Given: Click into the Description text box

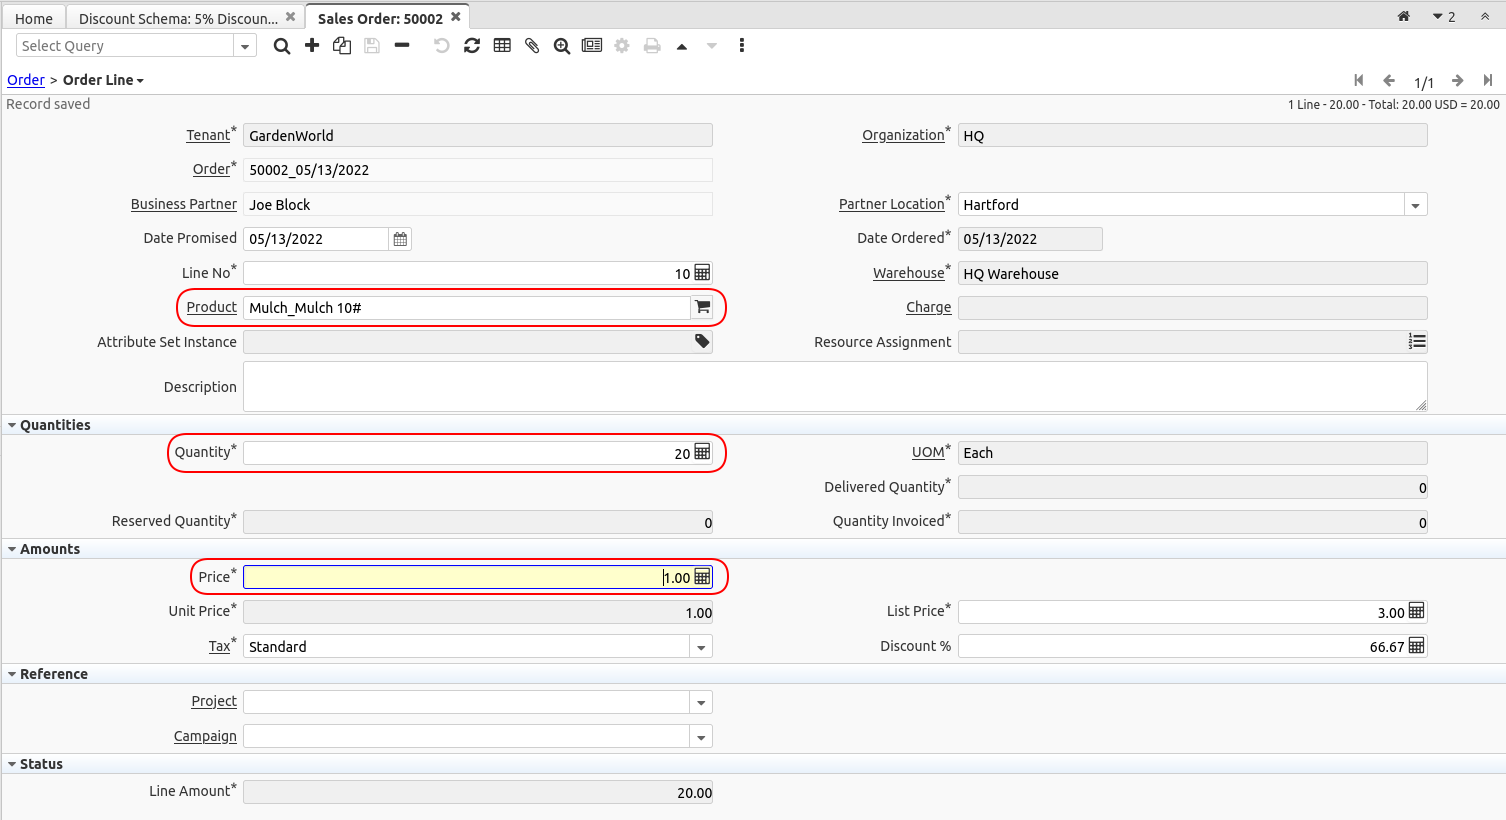Looking at the screenshot, I should pos(834,387).
